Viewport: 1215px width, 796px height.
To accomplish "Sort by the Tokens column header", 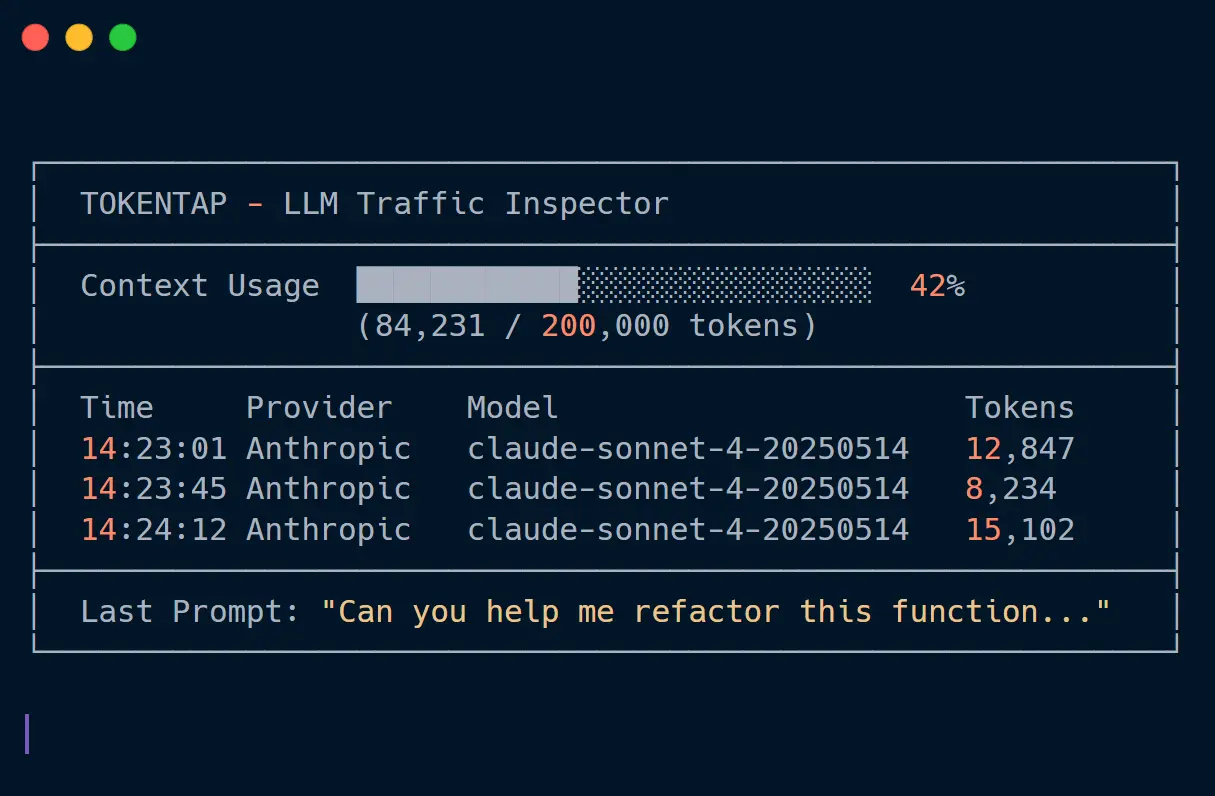I will click(x=1019, y=407).
